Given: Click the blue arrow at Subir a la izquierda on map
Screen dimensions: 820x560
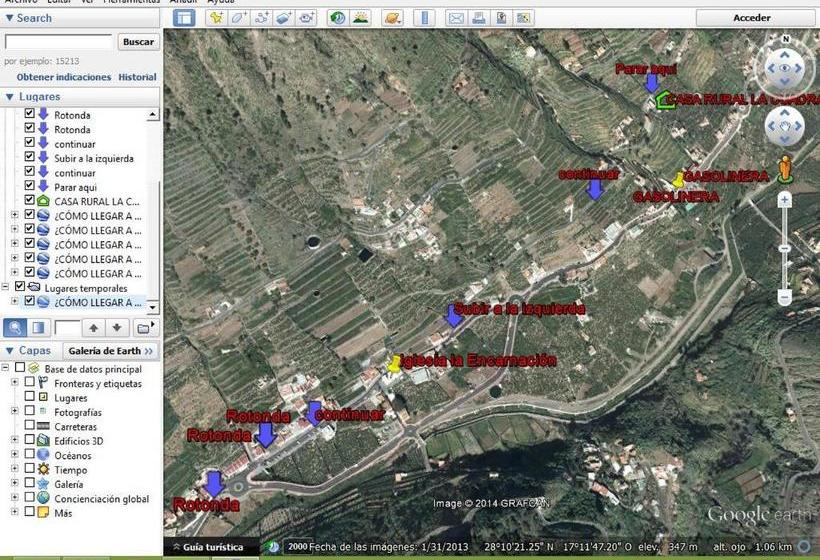Looking at the screenshot, I should 453,315.
